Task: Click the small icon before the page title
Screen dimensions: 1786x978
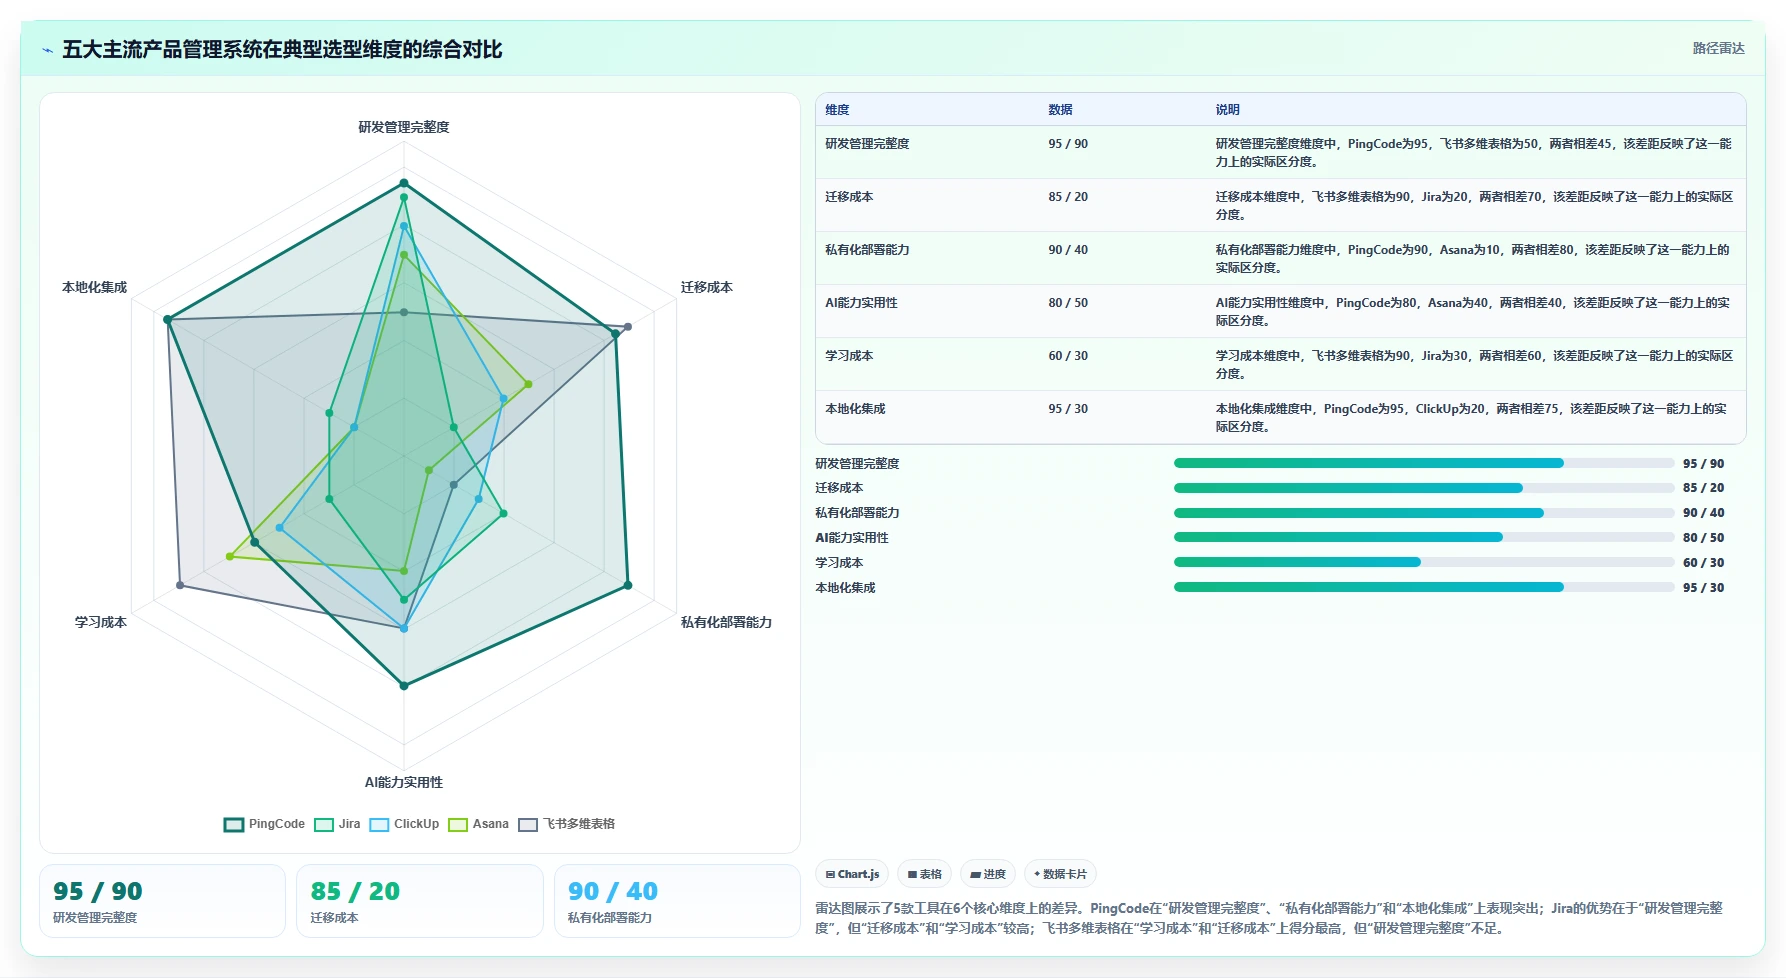Action: (x=47, y=50)
